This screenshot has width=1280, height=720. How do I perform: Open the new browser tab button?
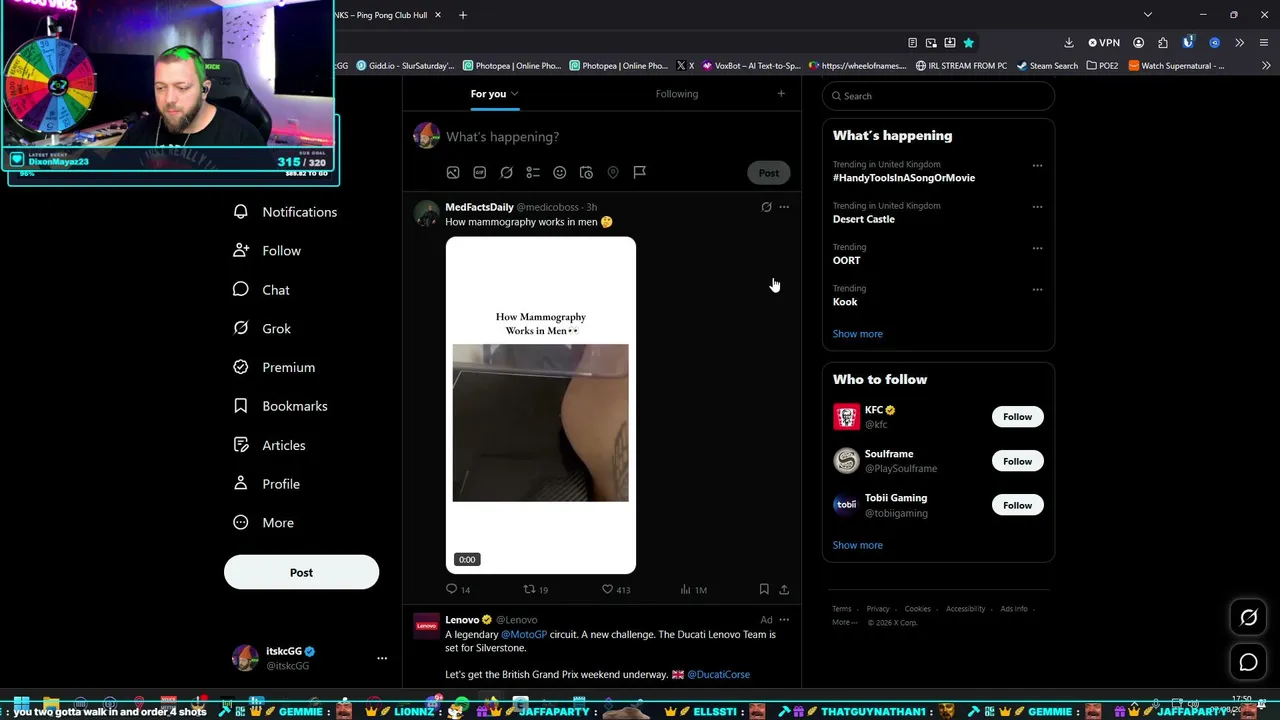point(462,15)
